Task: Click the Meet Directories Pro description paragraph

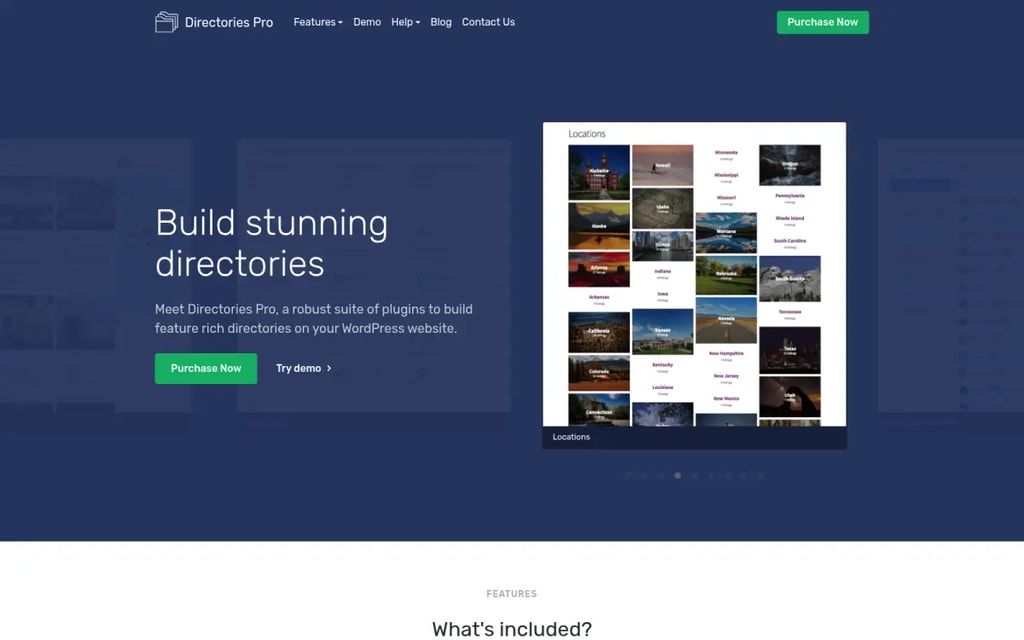Action: pyautogui.click(x=313, y=319)
